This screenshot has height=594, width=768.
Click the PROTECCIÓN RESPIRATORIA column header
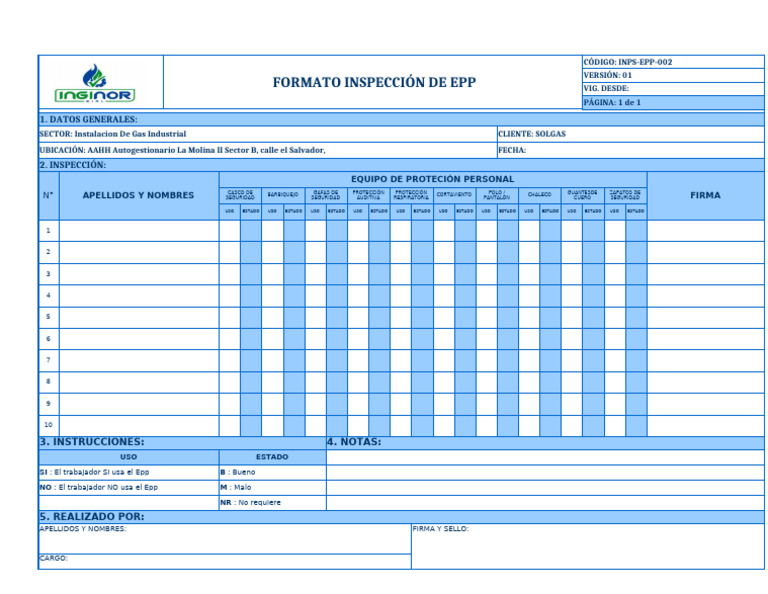[411, 195]
